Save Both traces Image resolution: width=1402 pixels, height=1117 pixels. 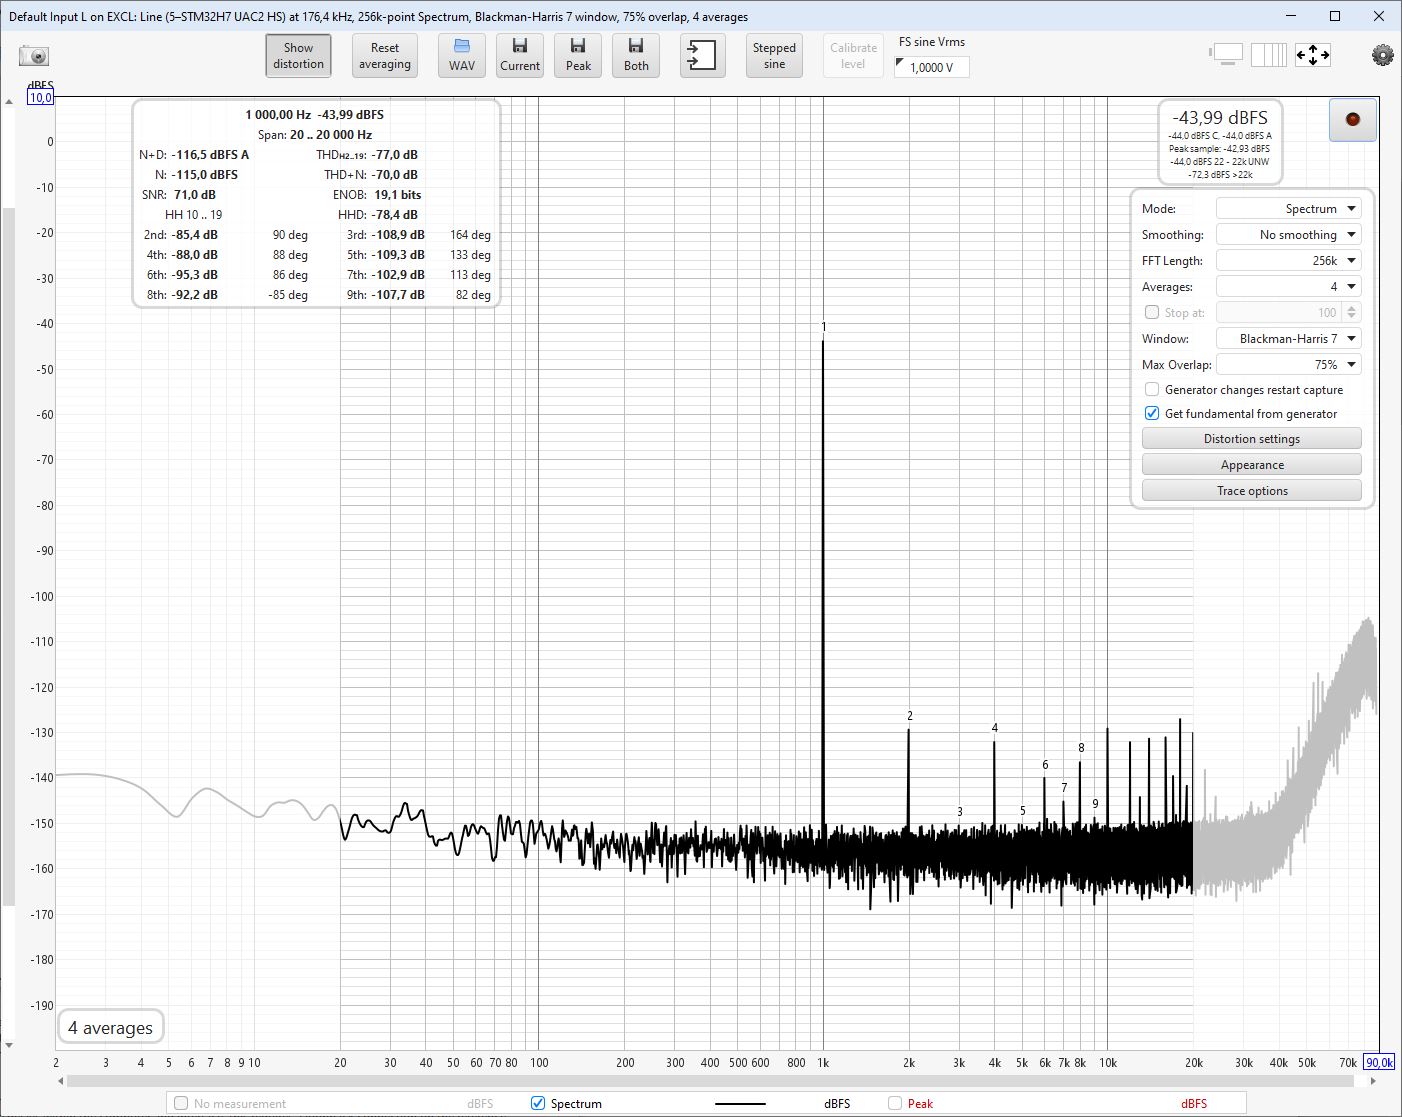[636, 56]
